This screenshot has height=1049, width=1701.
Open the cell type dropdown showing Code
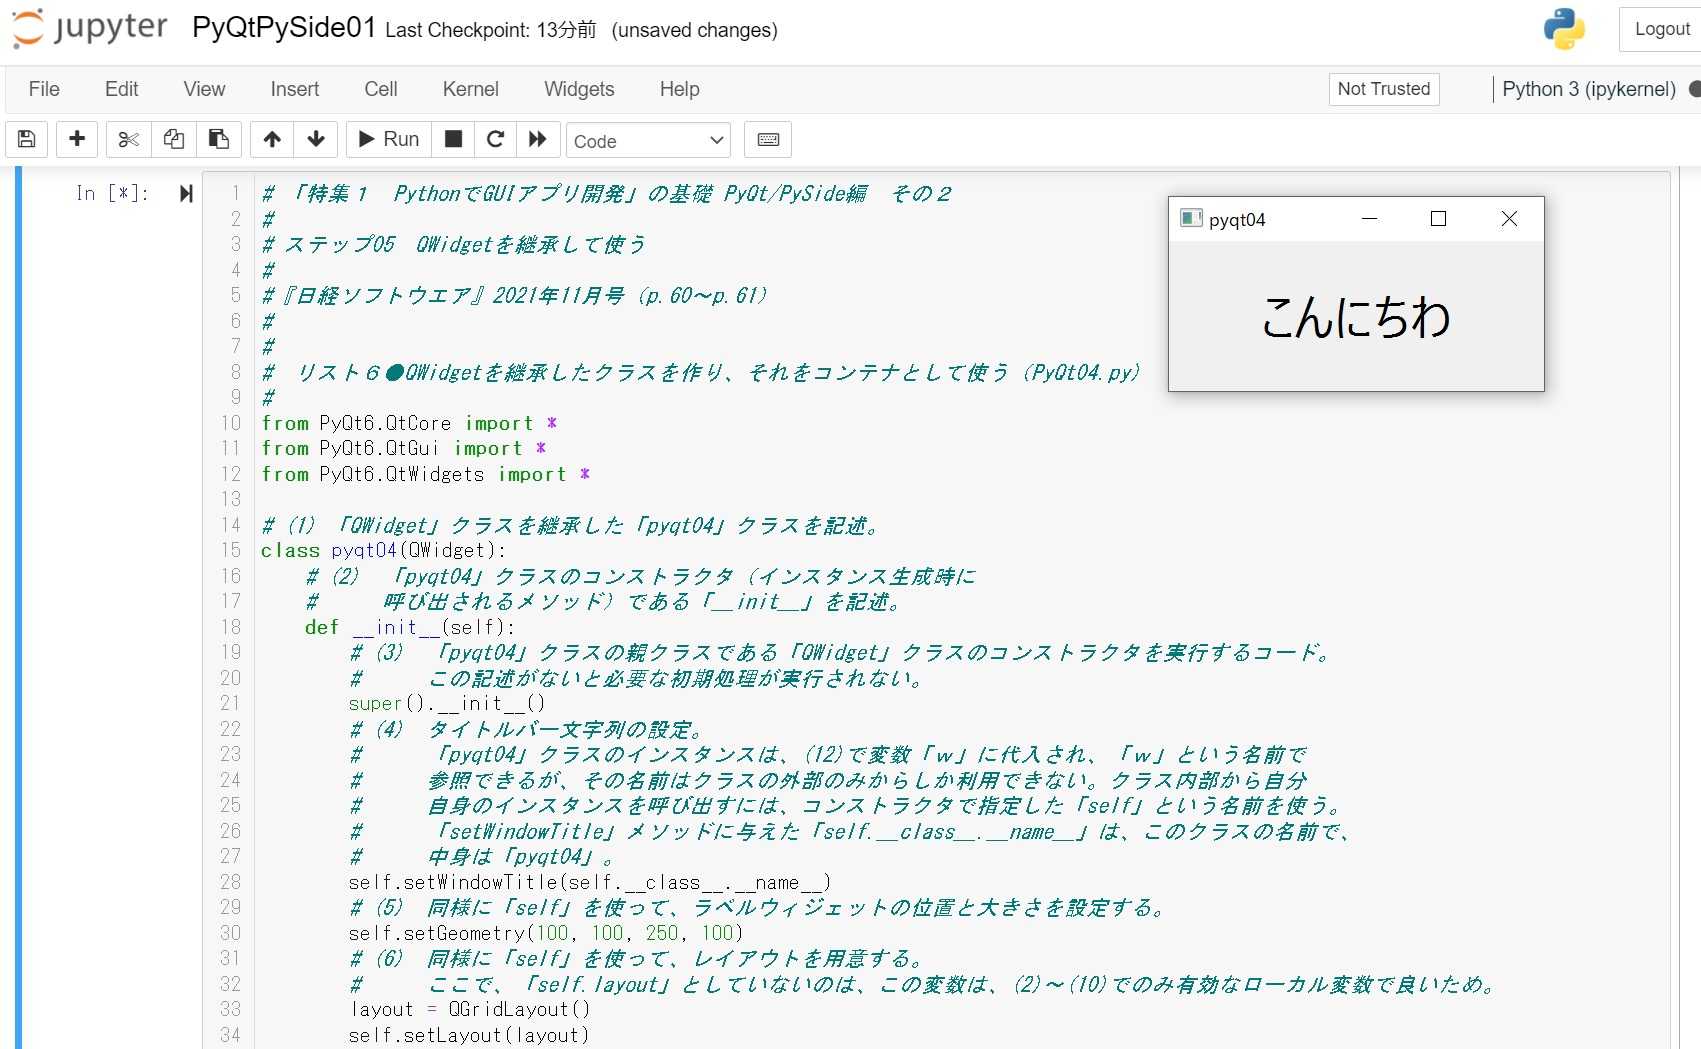647,140
